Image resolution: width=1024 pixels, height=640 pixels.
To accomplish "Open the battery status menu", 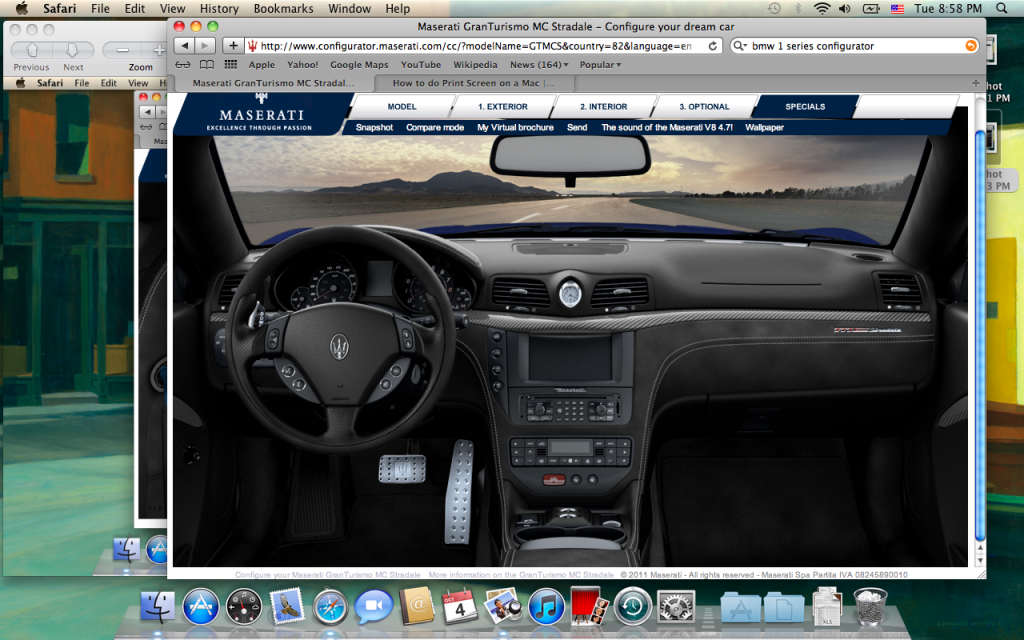I will [871, 8].
